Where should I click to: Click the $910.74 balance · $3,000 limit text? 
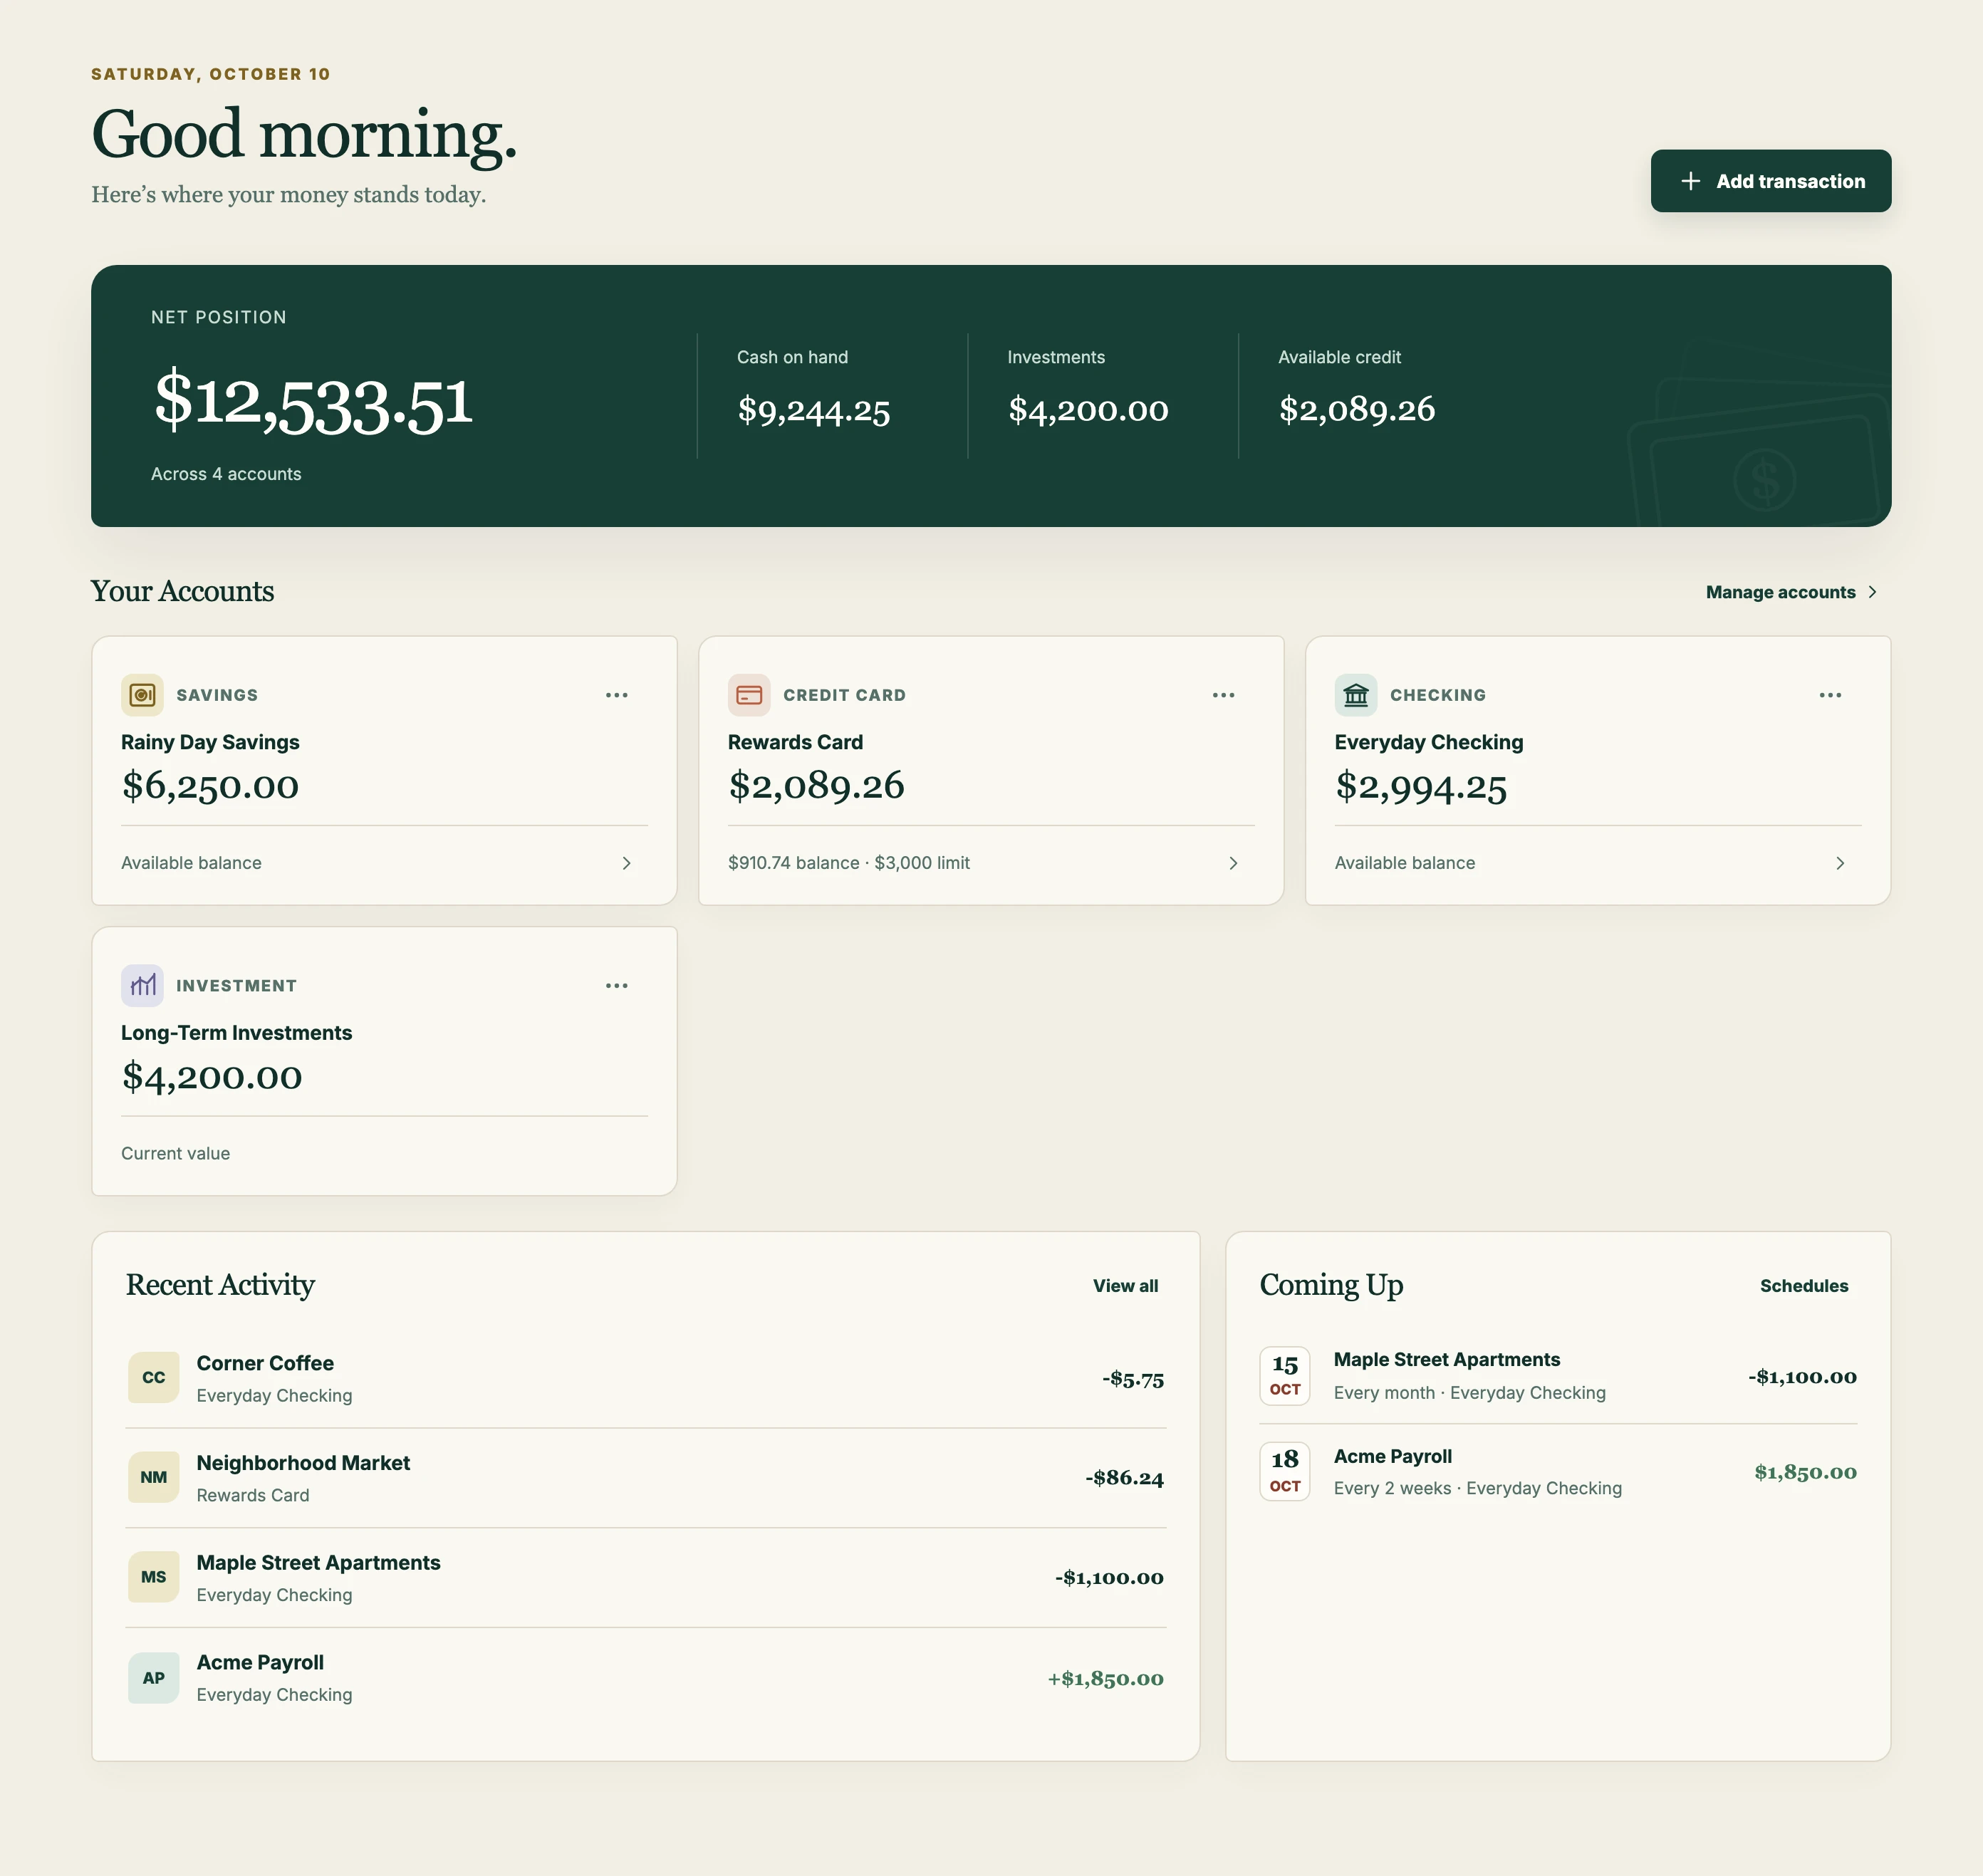tap(849, 863)
